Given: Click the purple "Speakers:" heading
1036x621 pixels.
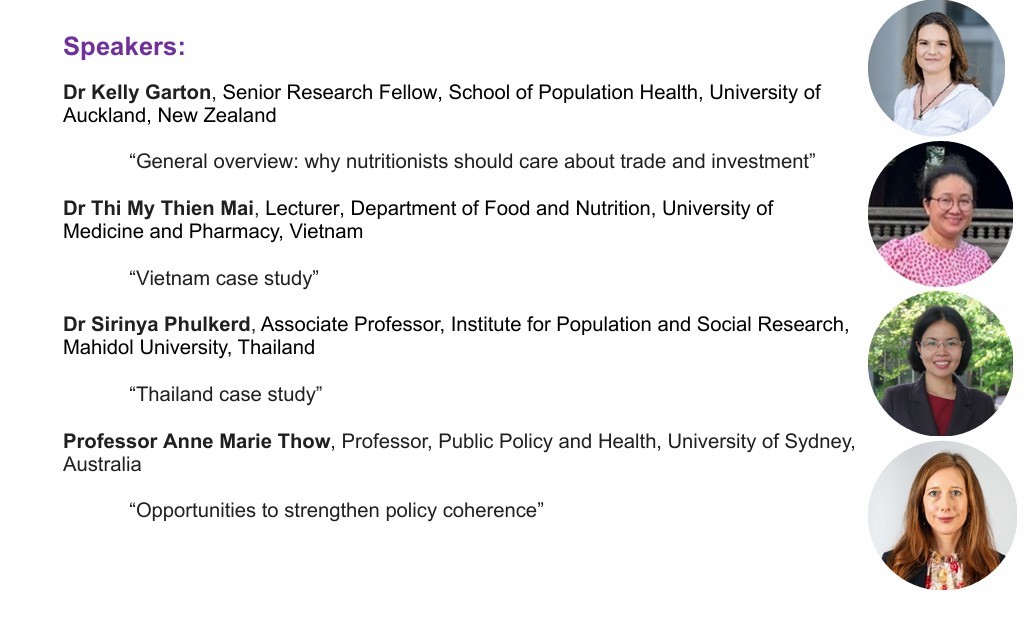Looking at the screenshot, I should [124, 47].
